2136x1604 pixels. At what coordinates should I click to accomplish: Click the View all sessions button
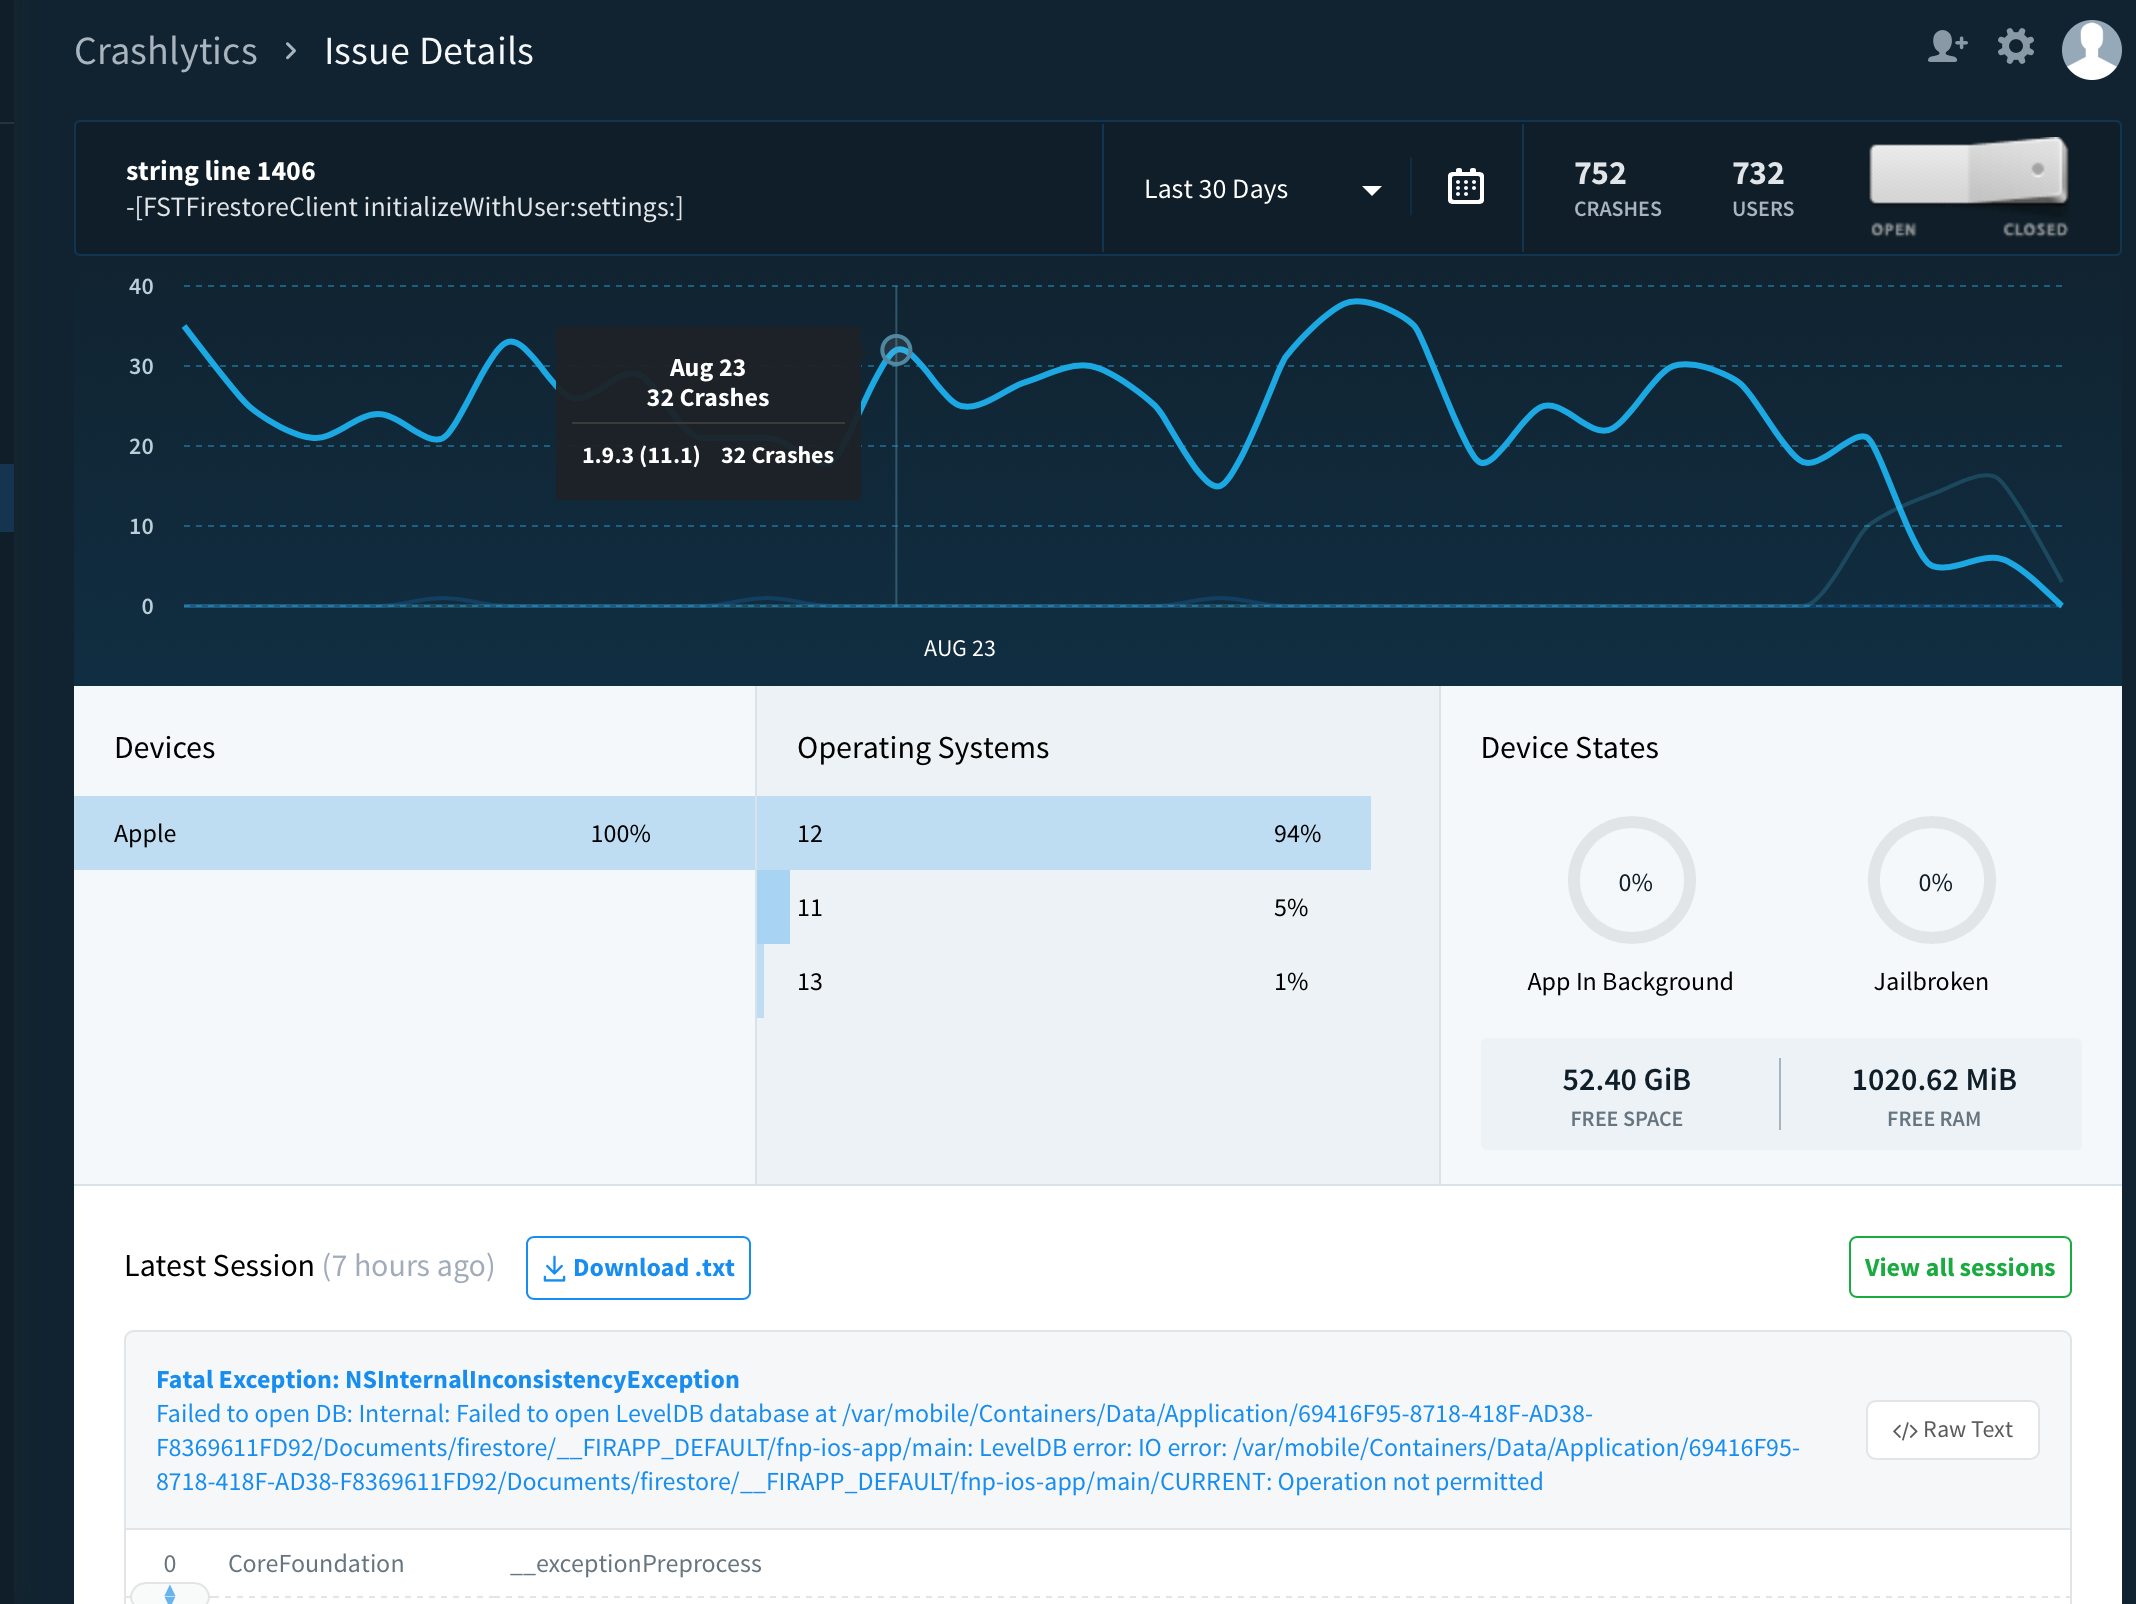coord(1959,1267)
